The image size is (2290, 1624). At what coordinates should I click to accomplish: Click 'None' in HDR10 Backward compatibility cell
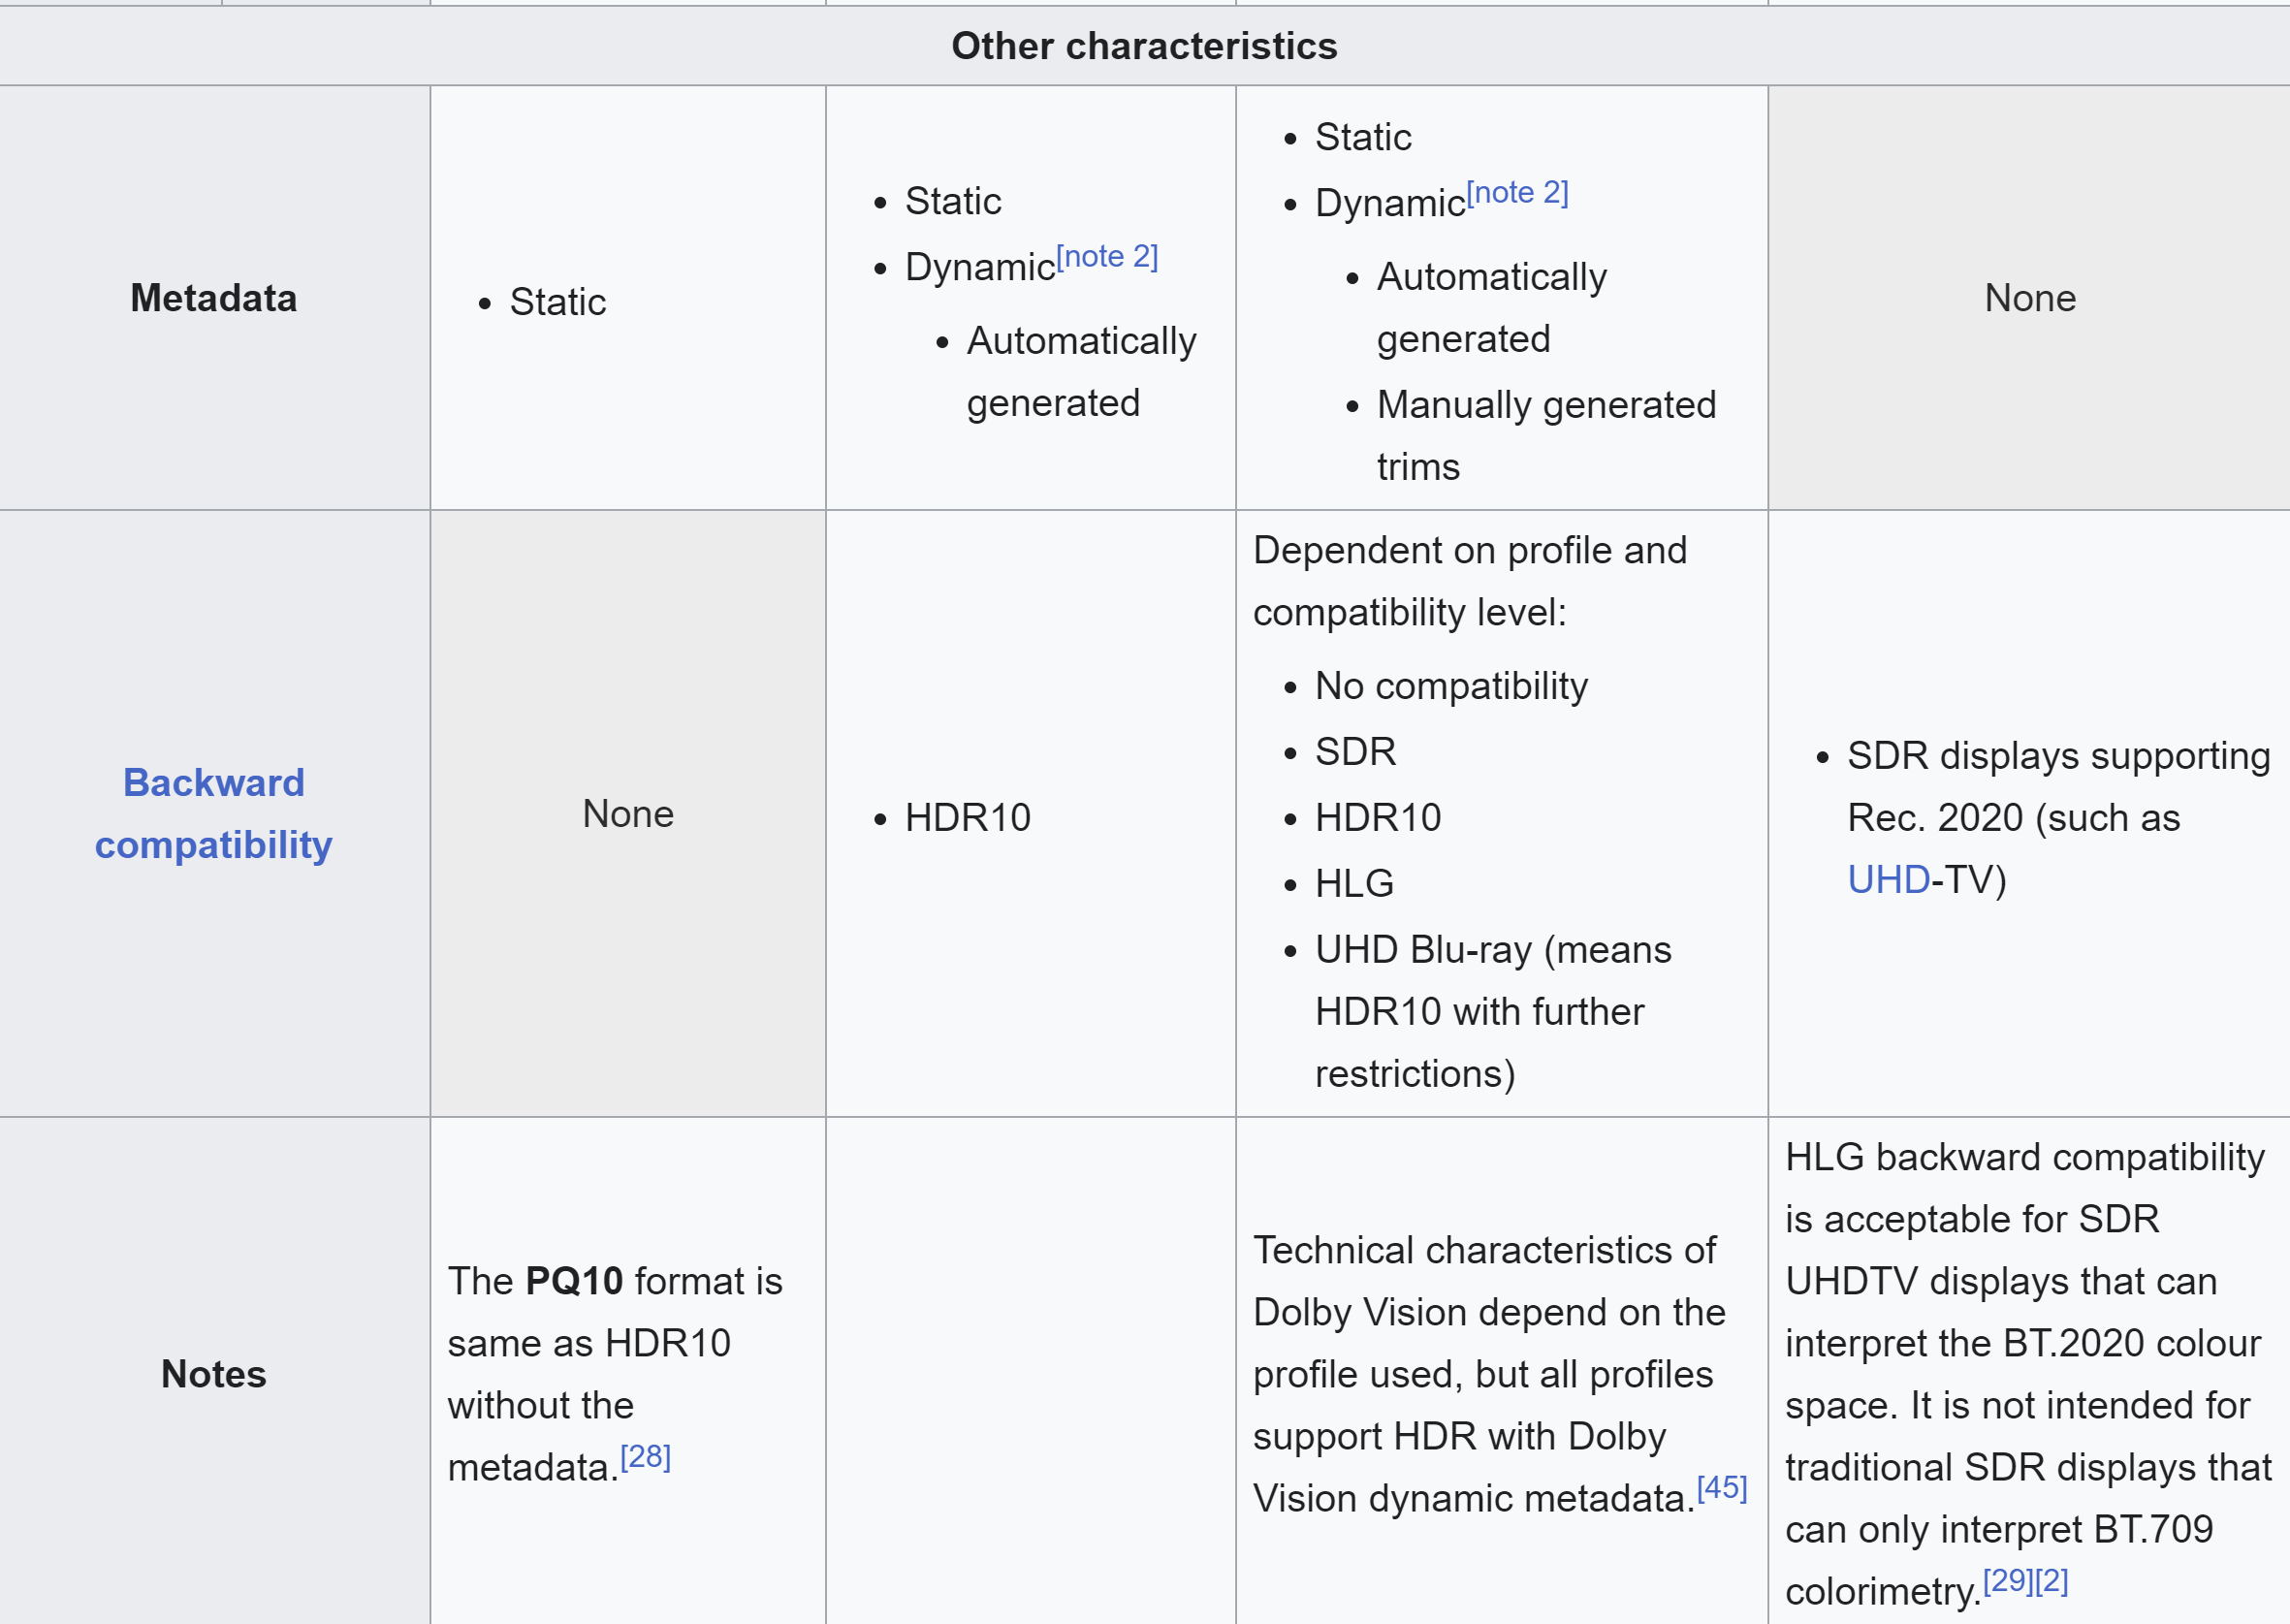628,814
